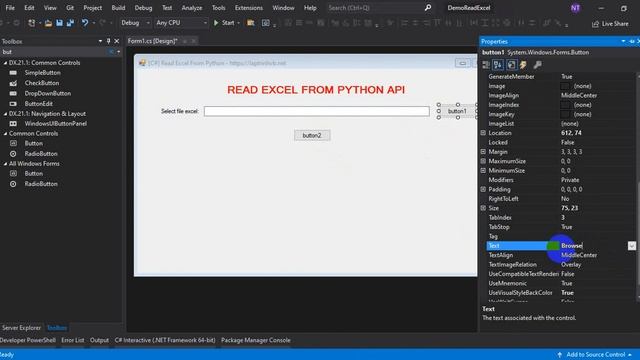The image size is (640, 360).
Task: Click the Select file excel textbox on form
Action: pos(317,111)
